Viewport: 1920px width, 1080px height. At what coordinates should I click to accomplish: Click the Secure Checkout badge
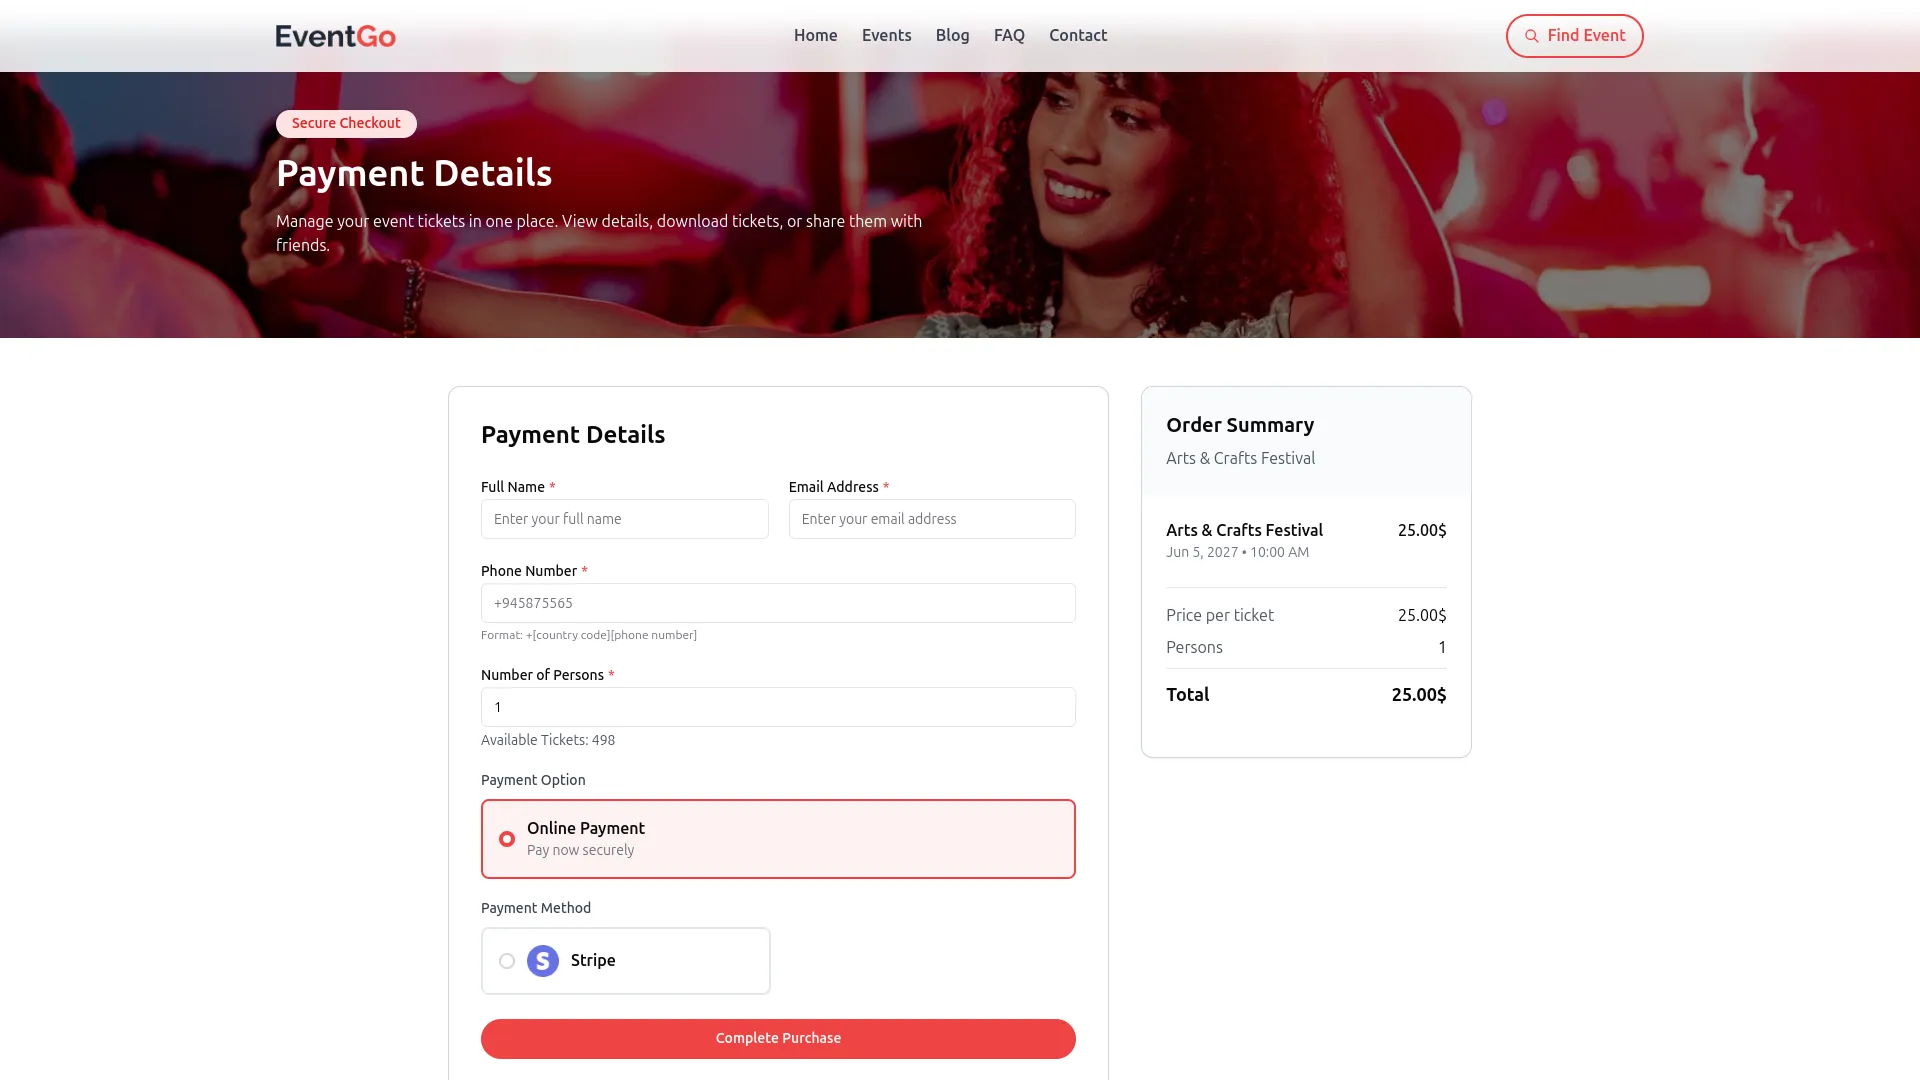pyautogui.click(x=346, y=124)
